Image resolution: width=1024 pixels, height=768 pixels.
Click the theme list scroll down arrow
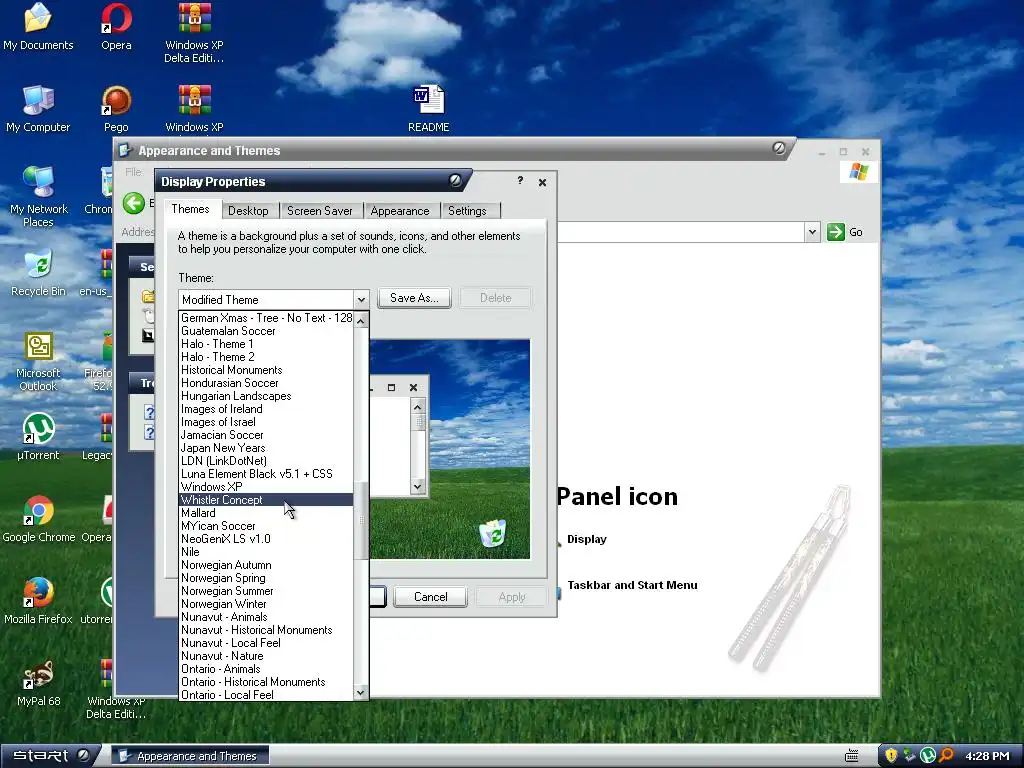pyautogui.click(x=361, y=693)
